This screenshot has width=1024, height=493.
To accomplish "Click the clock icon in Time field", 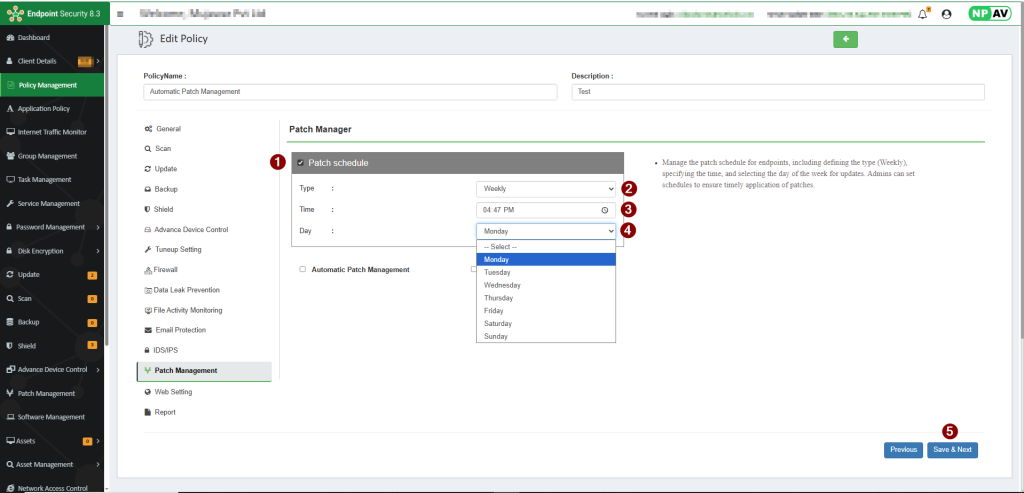I will coord(605,210).
